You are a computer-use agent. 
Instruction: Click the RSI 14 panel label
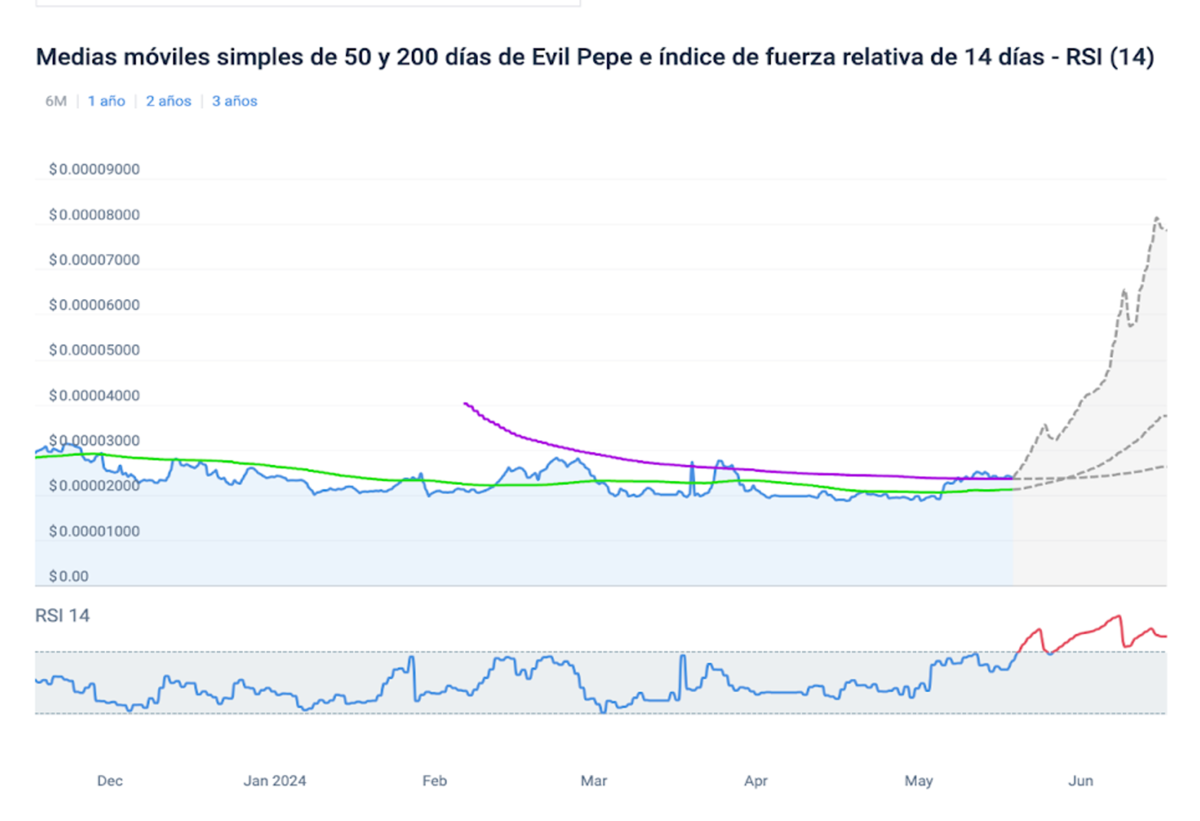pyautogui.click(x=62, y=616)
